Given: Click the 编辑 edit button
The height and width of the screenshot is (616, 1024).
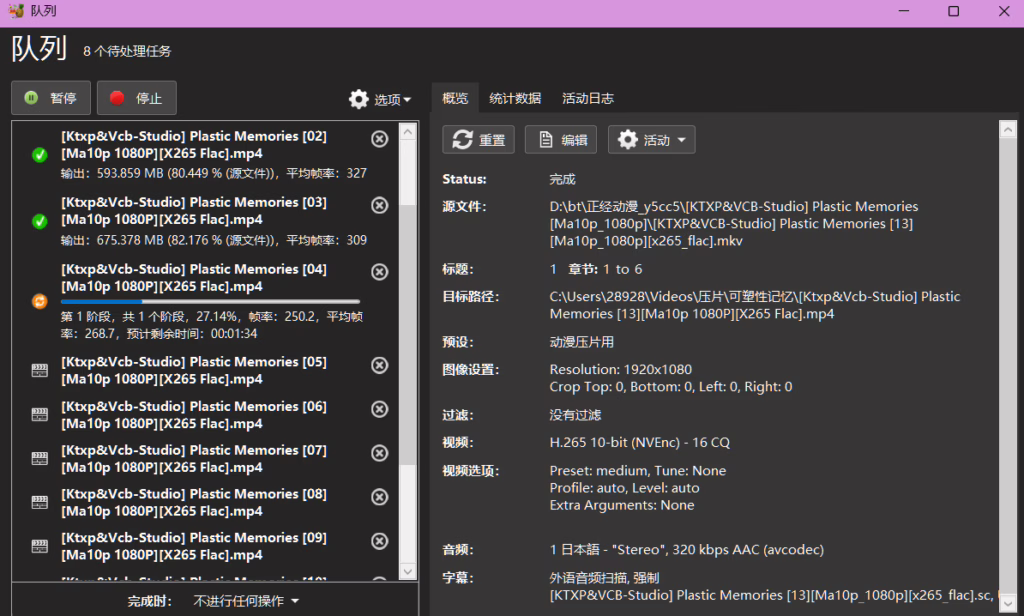Looking at the screenshot, I should [561, 140].
